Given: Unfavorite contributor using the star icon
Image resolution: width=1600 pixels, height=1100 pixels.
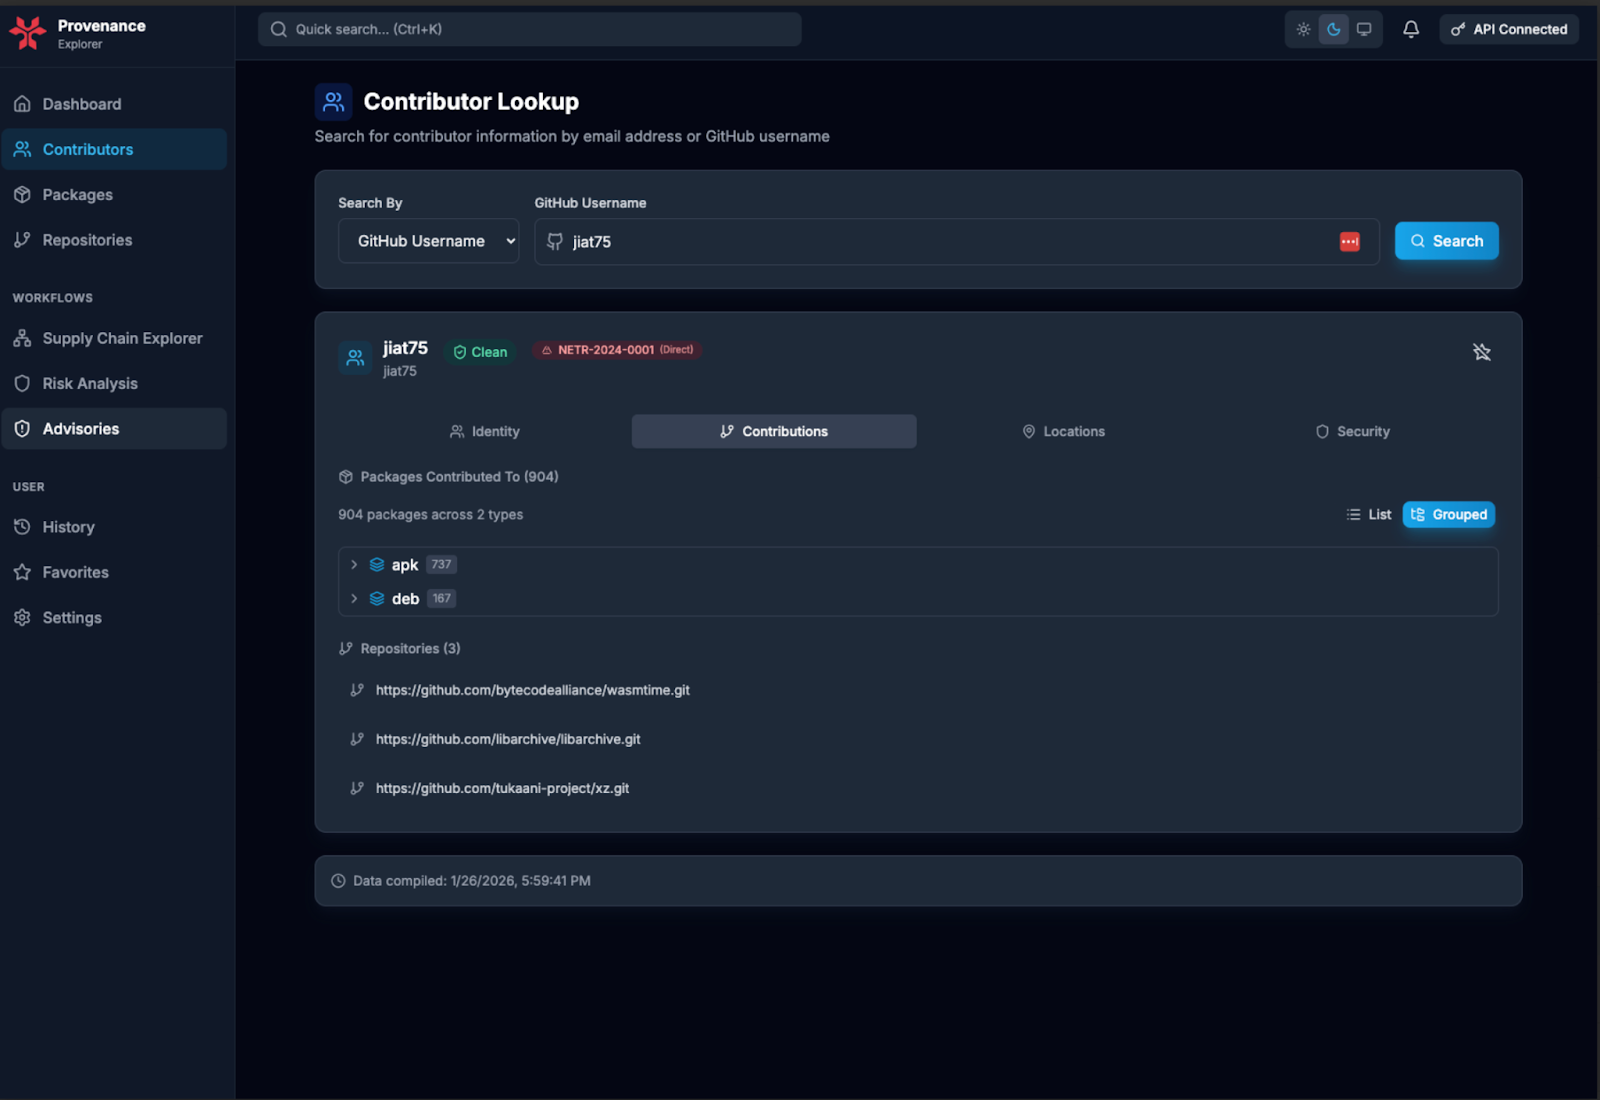Looking at the screenshot, I should pyautogui.click(x=1481, y=352).
